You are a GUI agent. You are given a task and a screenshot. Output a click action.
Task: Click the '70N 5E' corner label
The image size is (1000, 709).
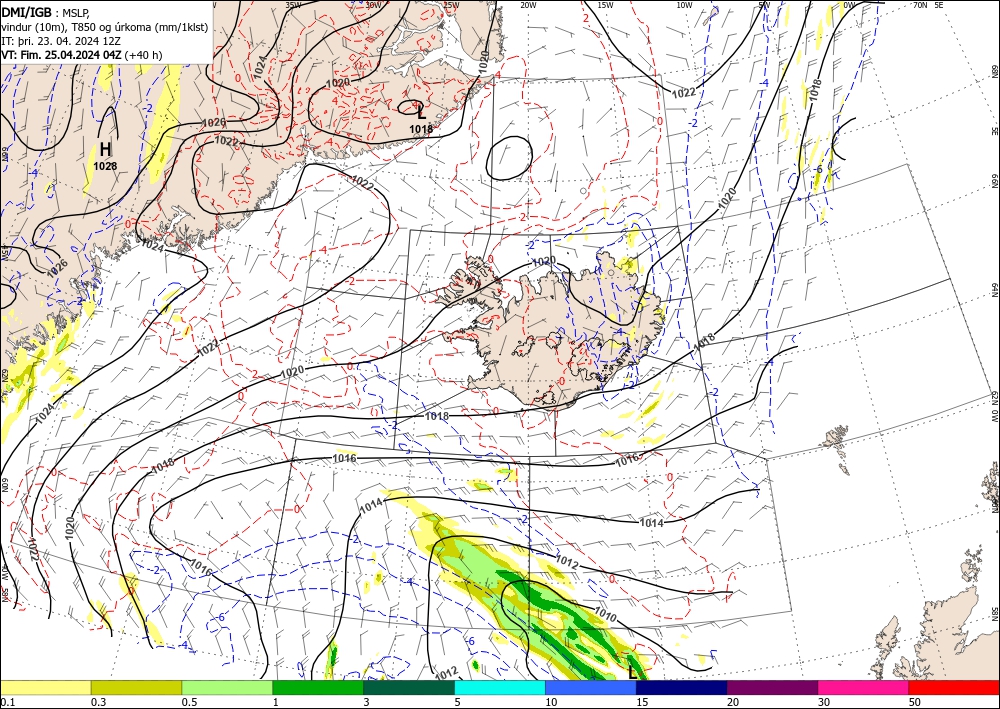[x=928, y=5]
